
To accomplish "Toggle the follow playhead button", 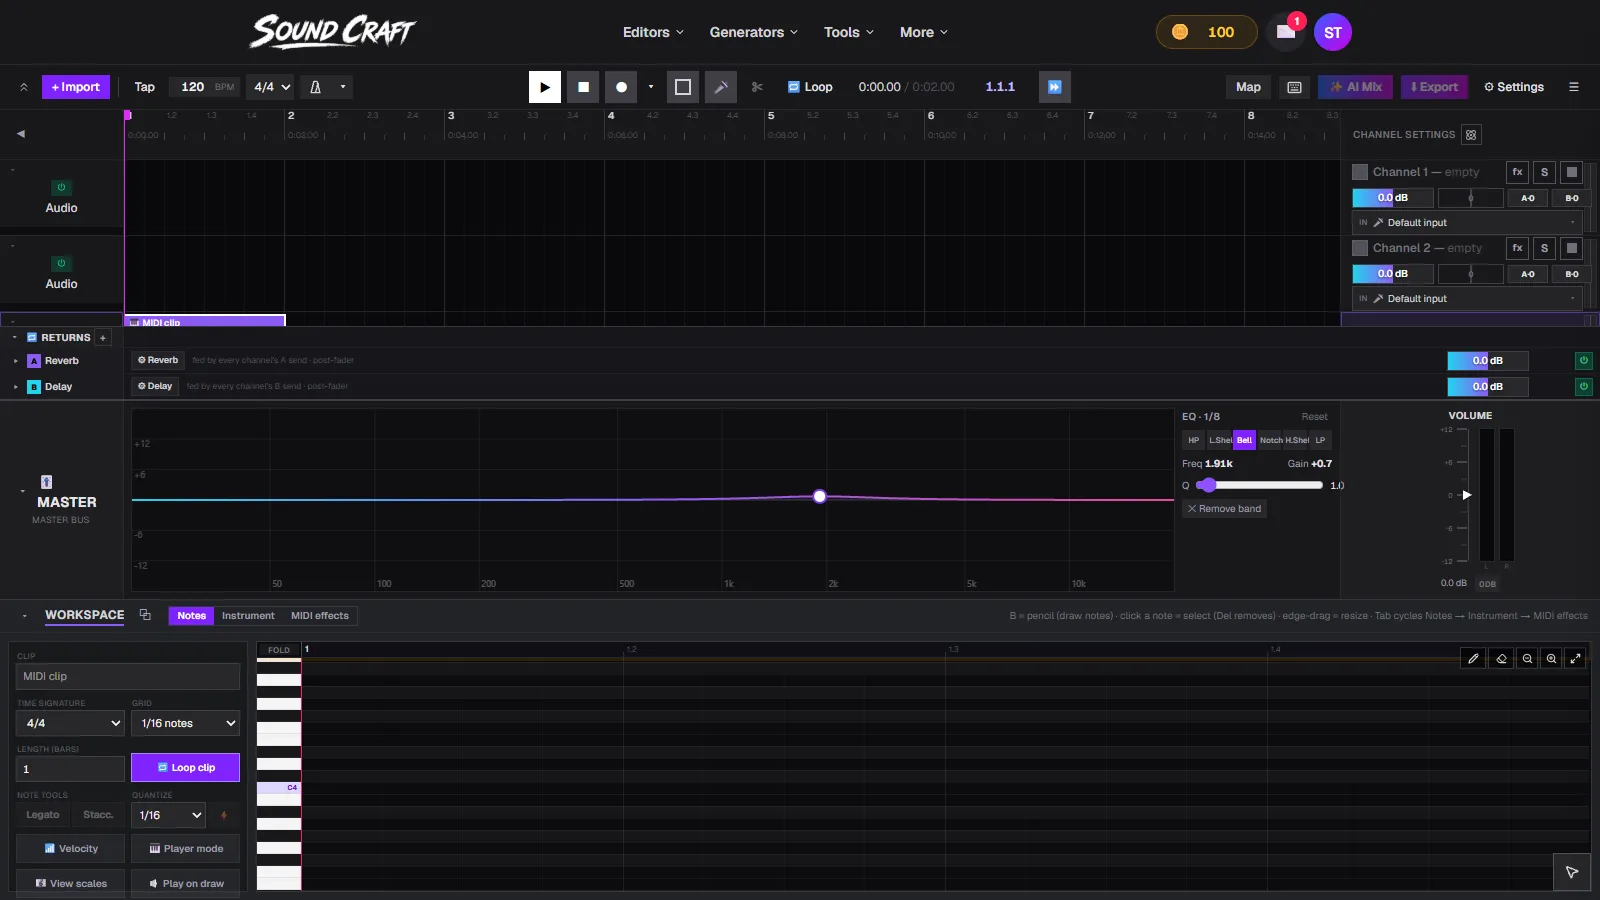I will 1055,87.
